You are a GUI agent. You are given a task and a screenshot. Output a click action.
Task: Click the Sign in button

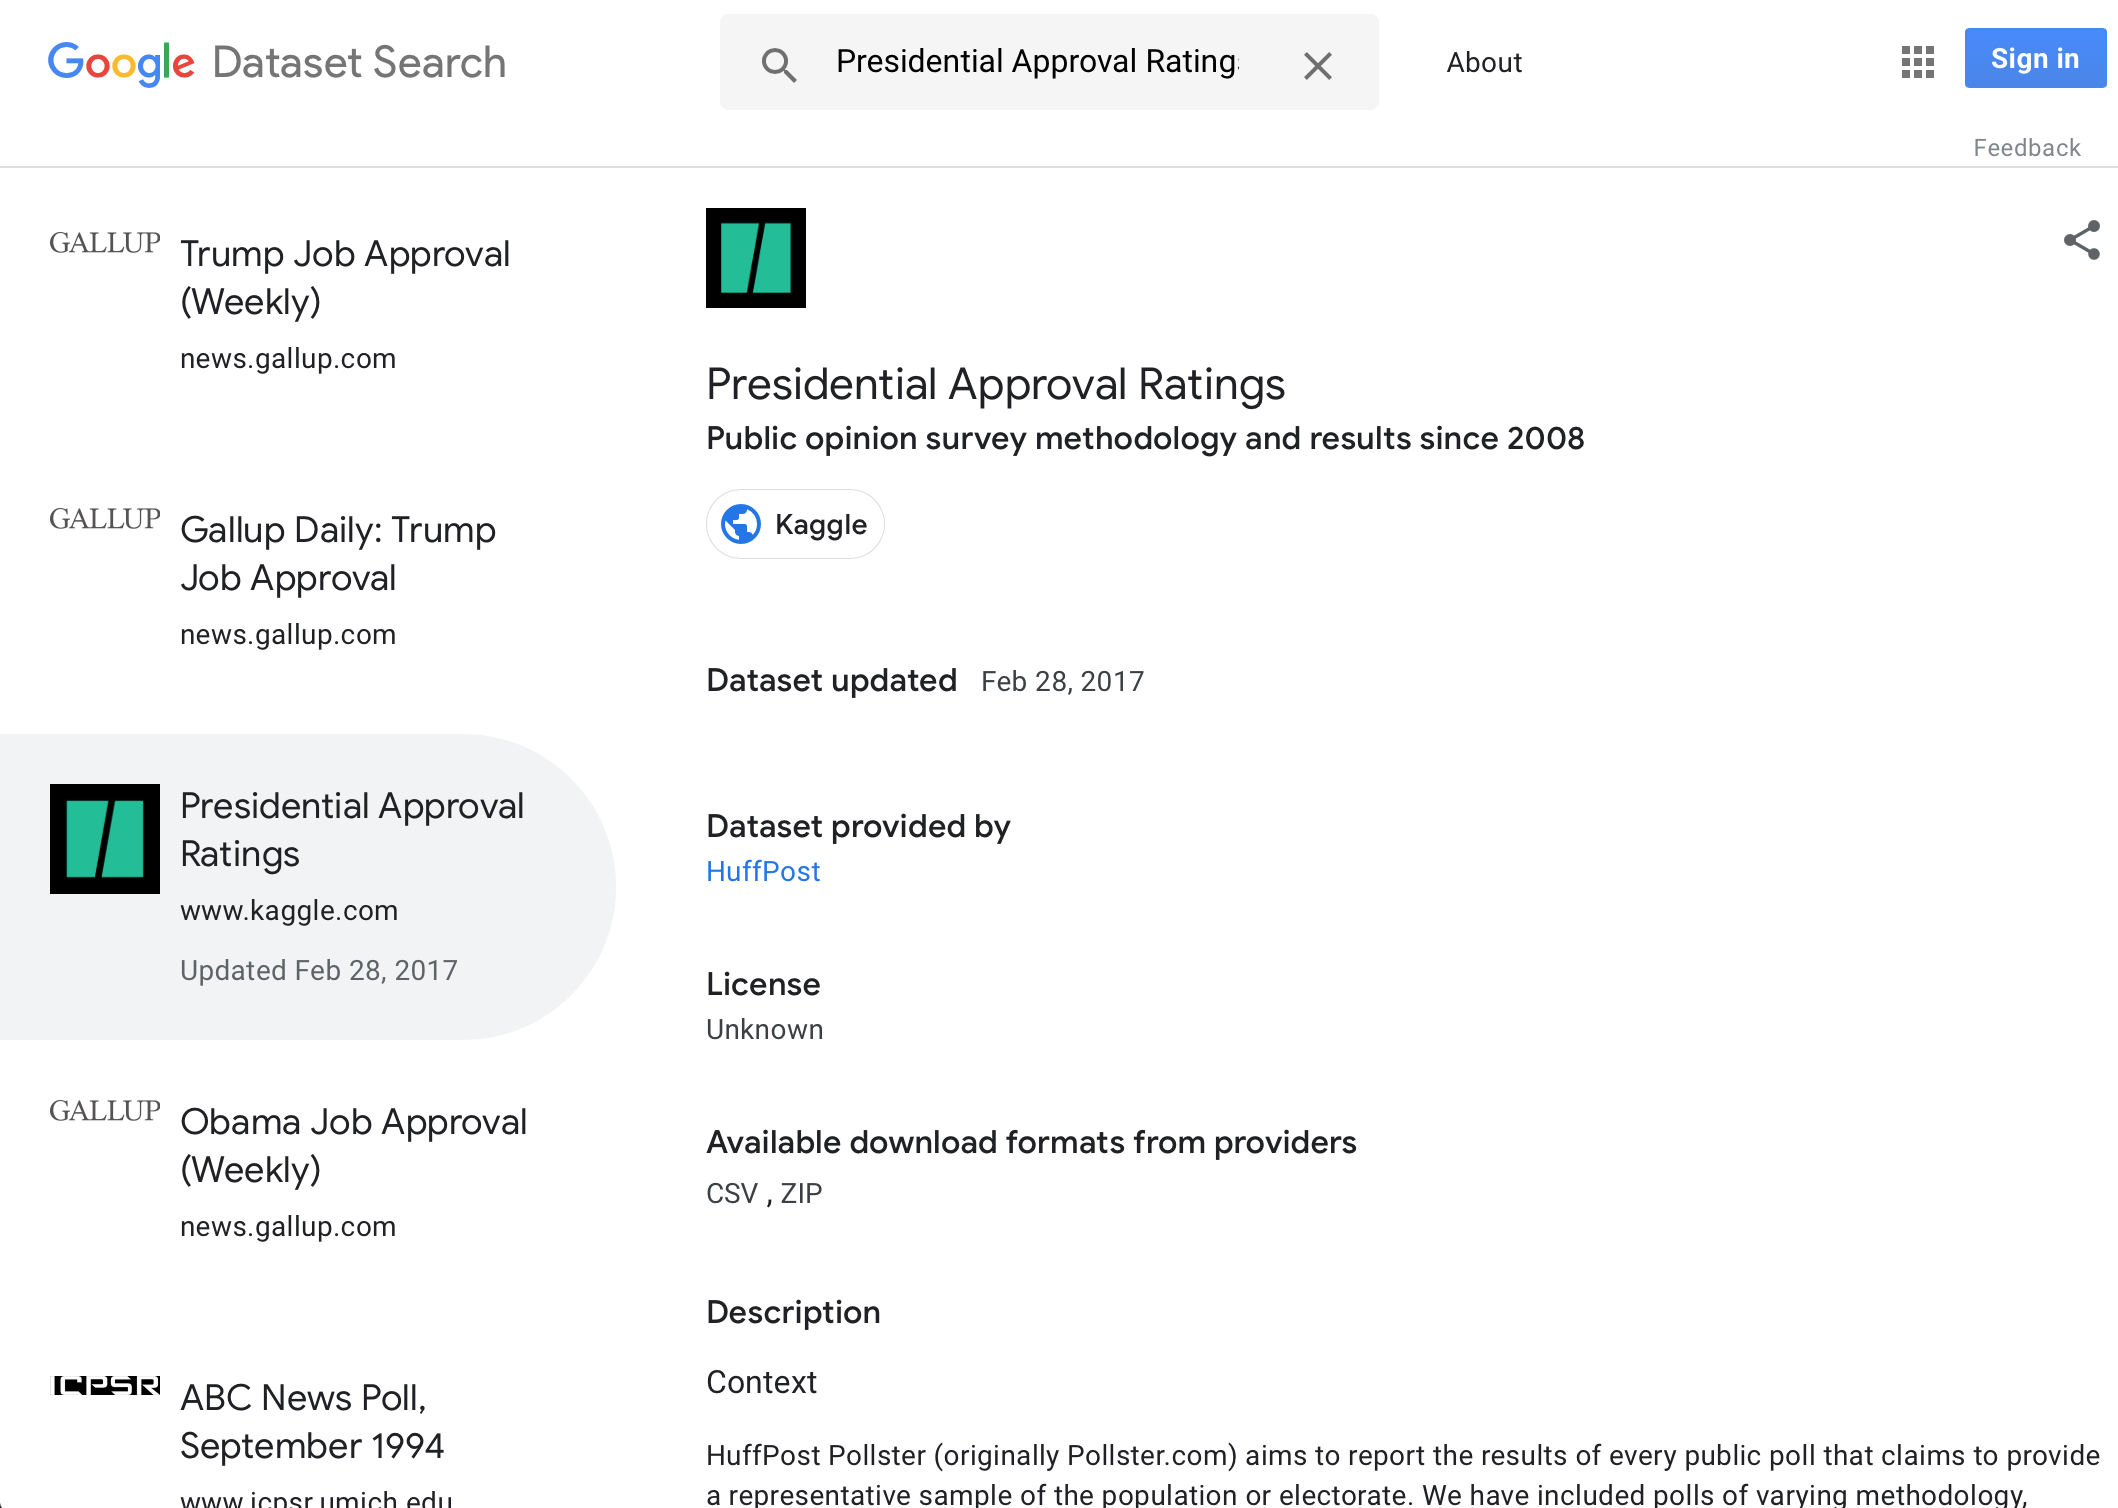pyautogui.click(x=2035, y=59)
